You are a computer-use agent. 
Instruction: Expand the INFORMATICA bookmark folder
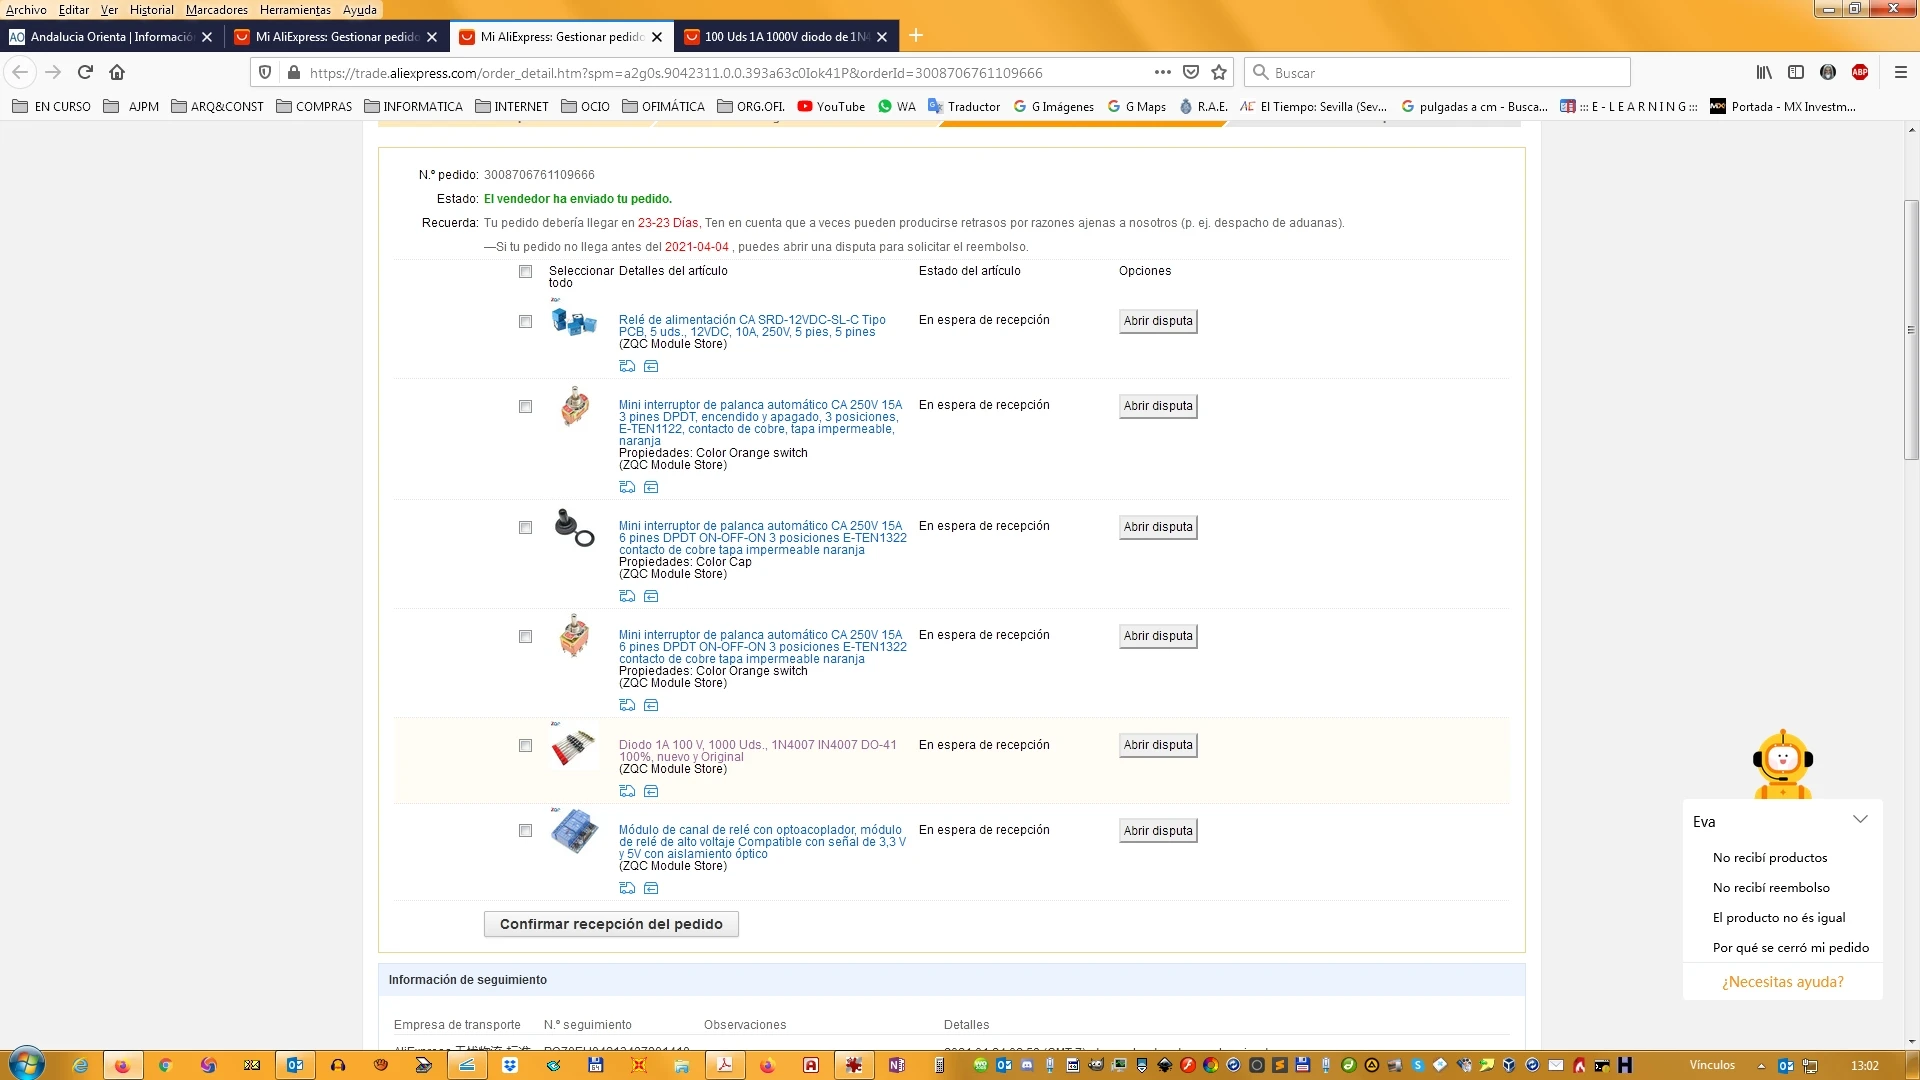[x=413, y=106]
